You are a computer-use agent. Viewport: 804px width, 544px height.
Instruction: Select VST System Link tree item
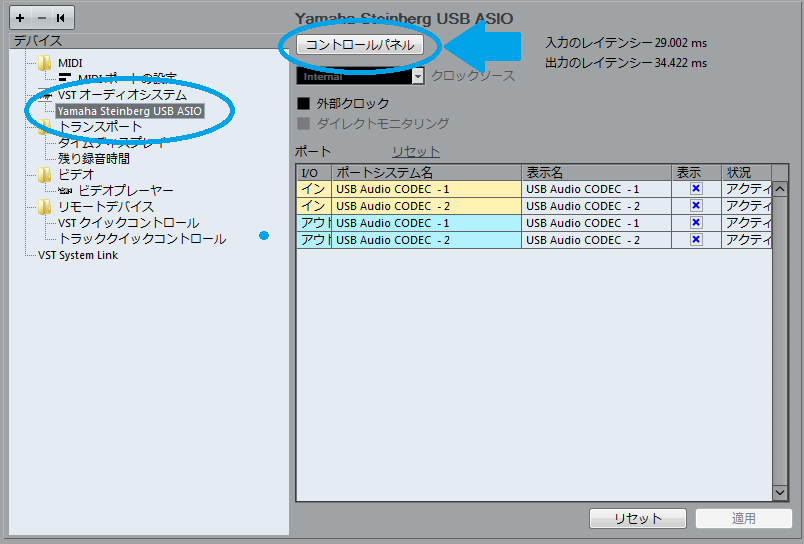click(x=78, y=255)
